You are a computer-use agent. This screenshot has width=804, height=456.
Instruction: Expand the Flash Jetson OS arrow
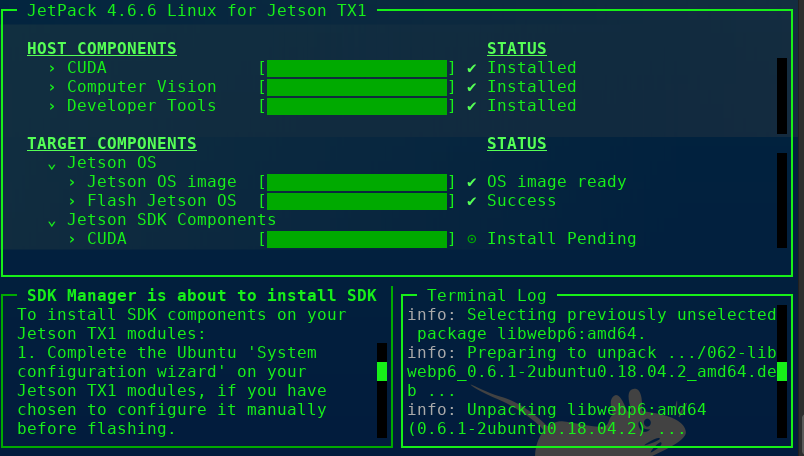tap(72, 201)
